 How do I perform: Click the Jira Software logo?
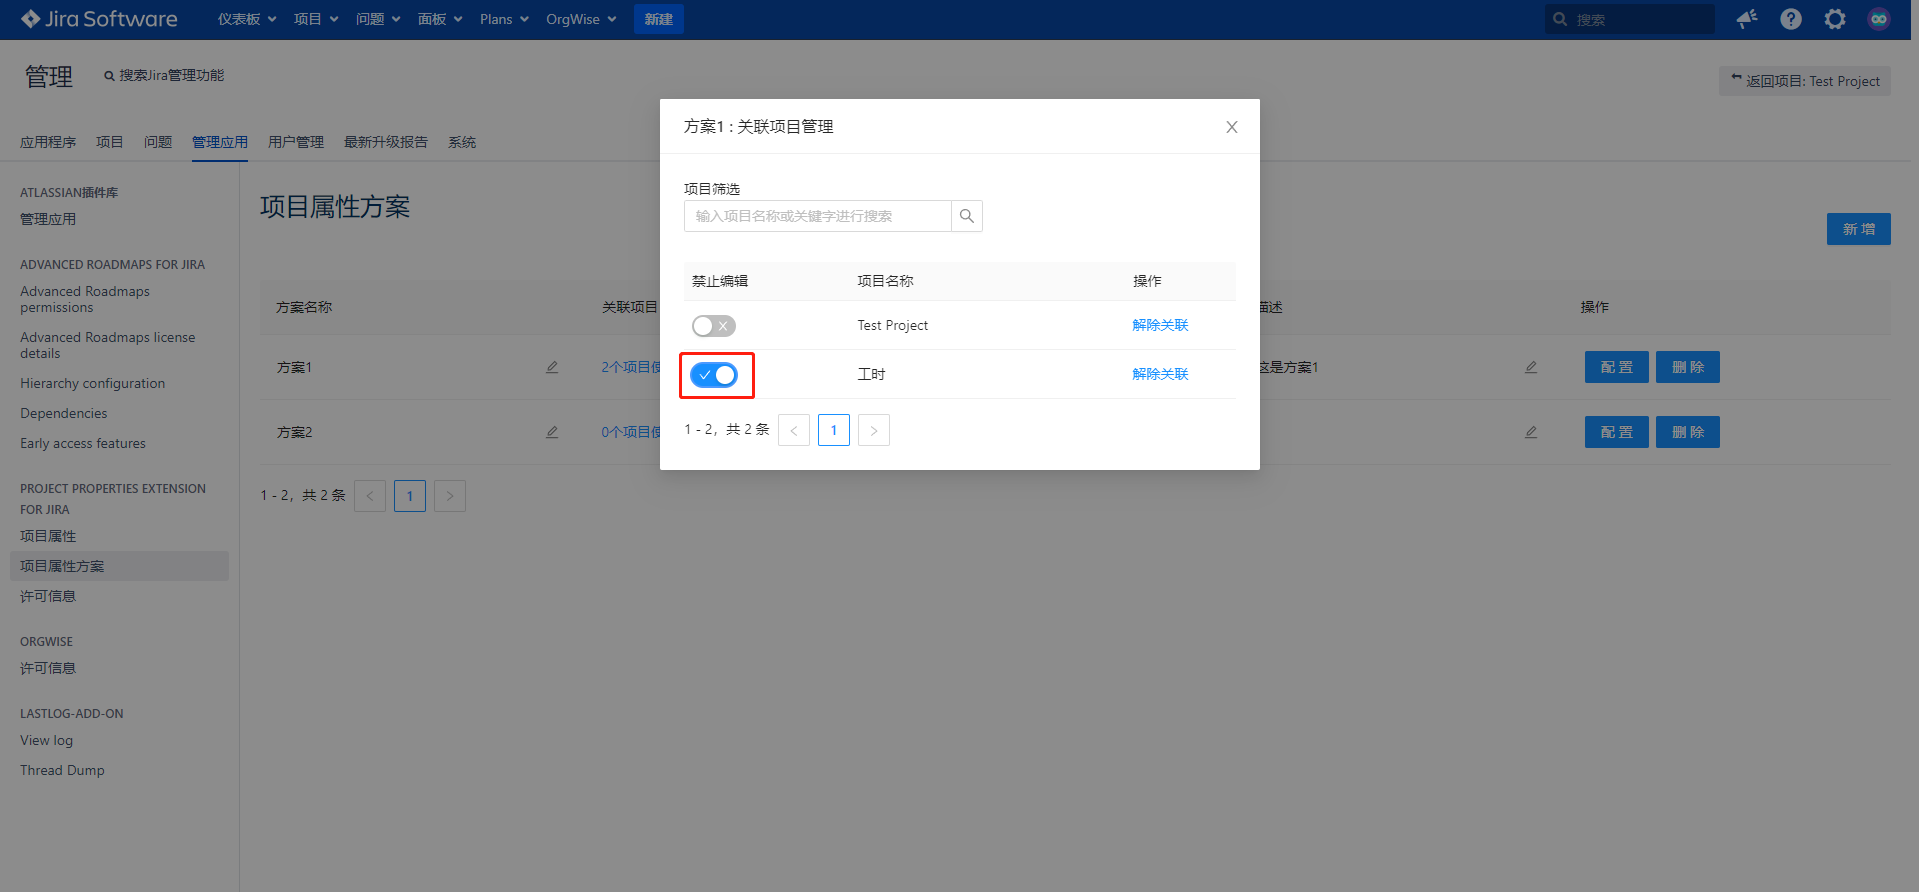[x=99, y=20]
